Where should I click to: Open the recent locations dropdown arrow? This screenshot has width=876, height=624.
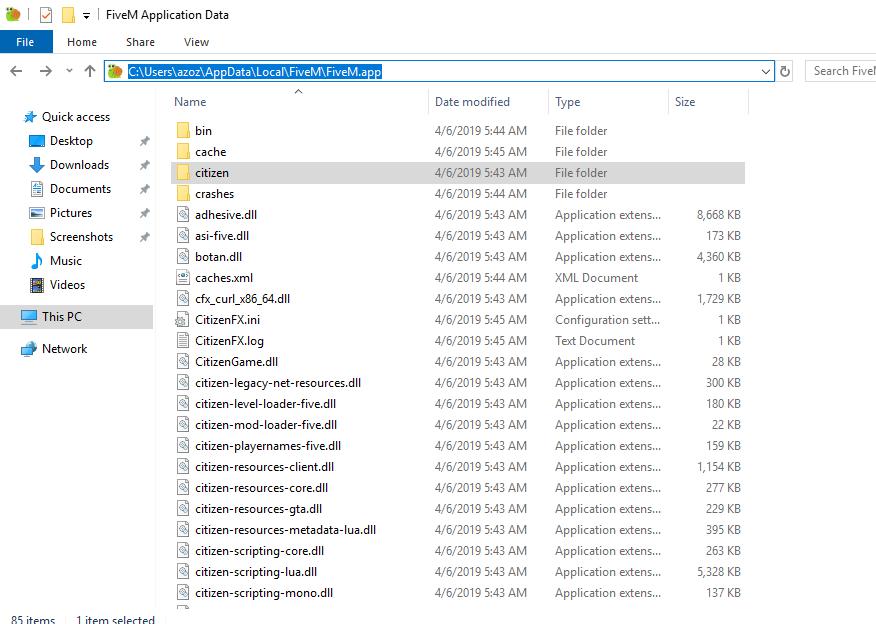[x=69, y=70]
